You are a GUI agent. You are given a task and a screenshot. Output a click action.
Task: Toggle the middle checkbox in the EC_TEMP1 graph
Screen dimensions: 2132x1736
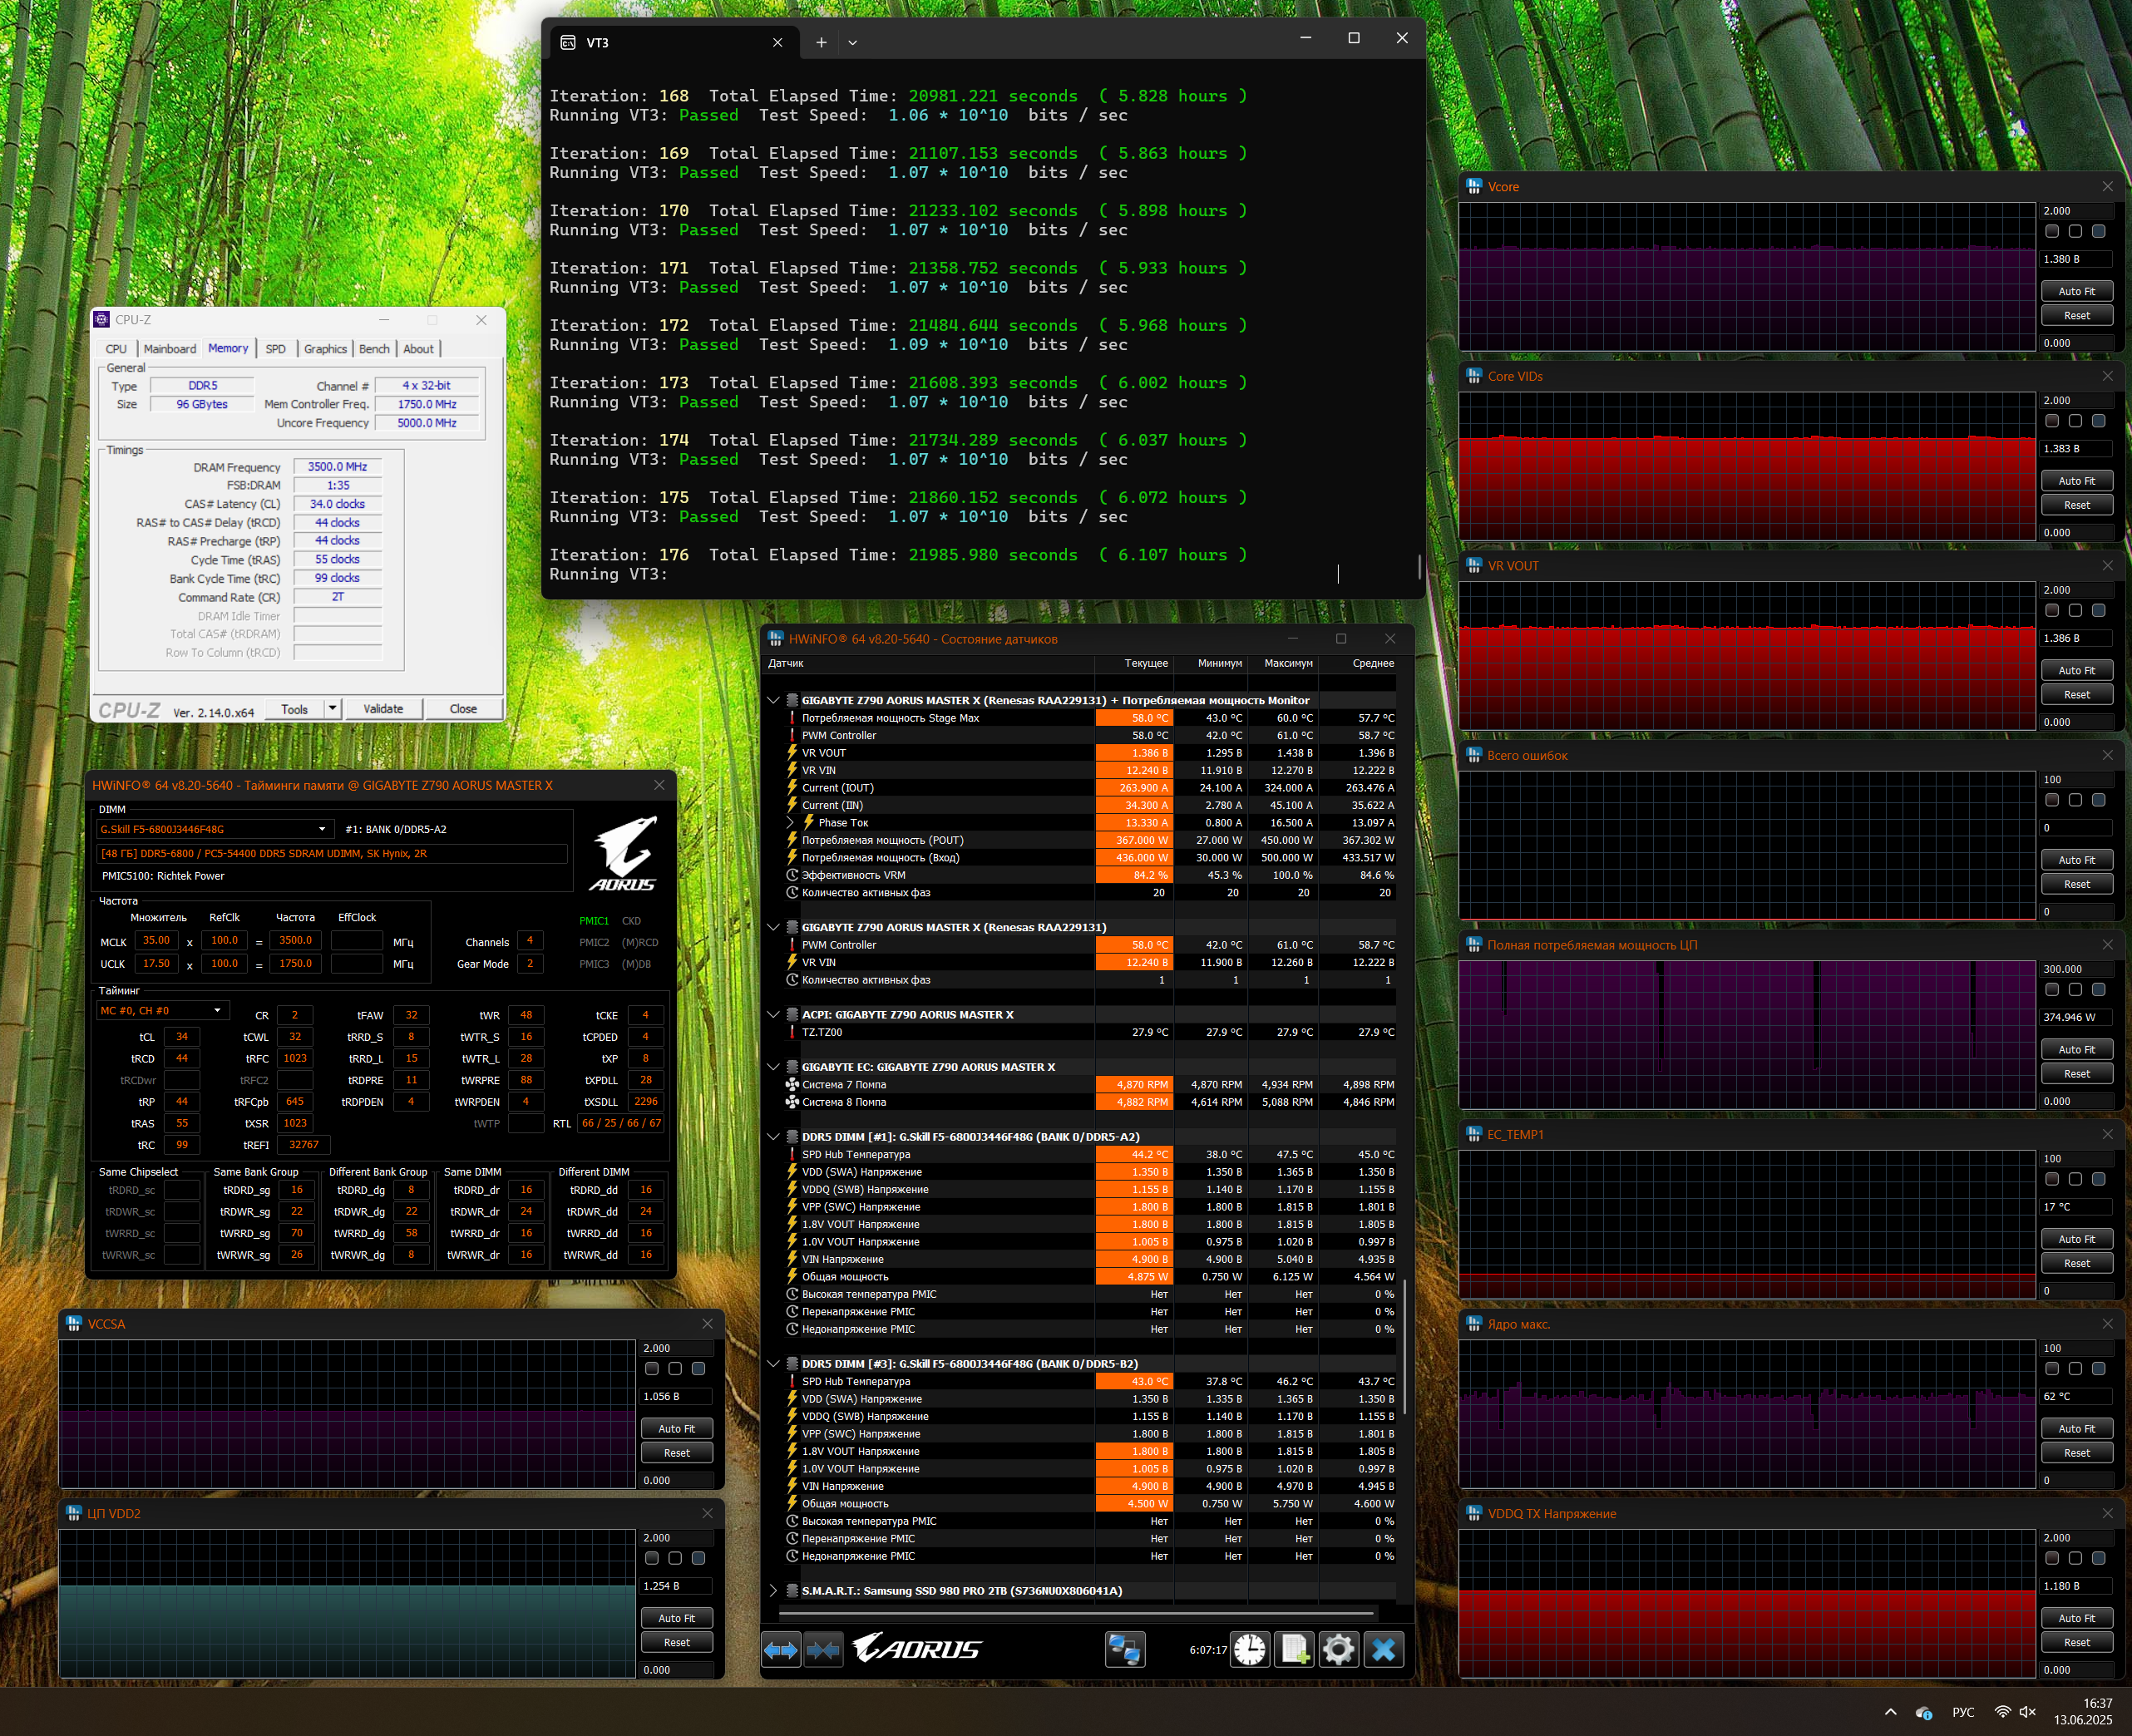[2075, 1179]
